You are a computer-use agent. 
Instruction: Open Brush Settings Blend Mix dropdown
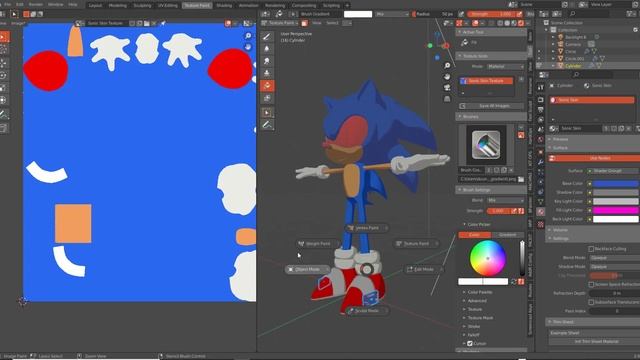click(x=505, y=200)
